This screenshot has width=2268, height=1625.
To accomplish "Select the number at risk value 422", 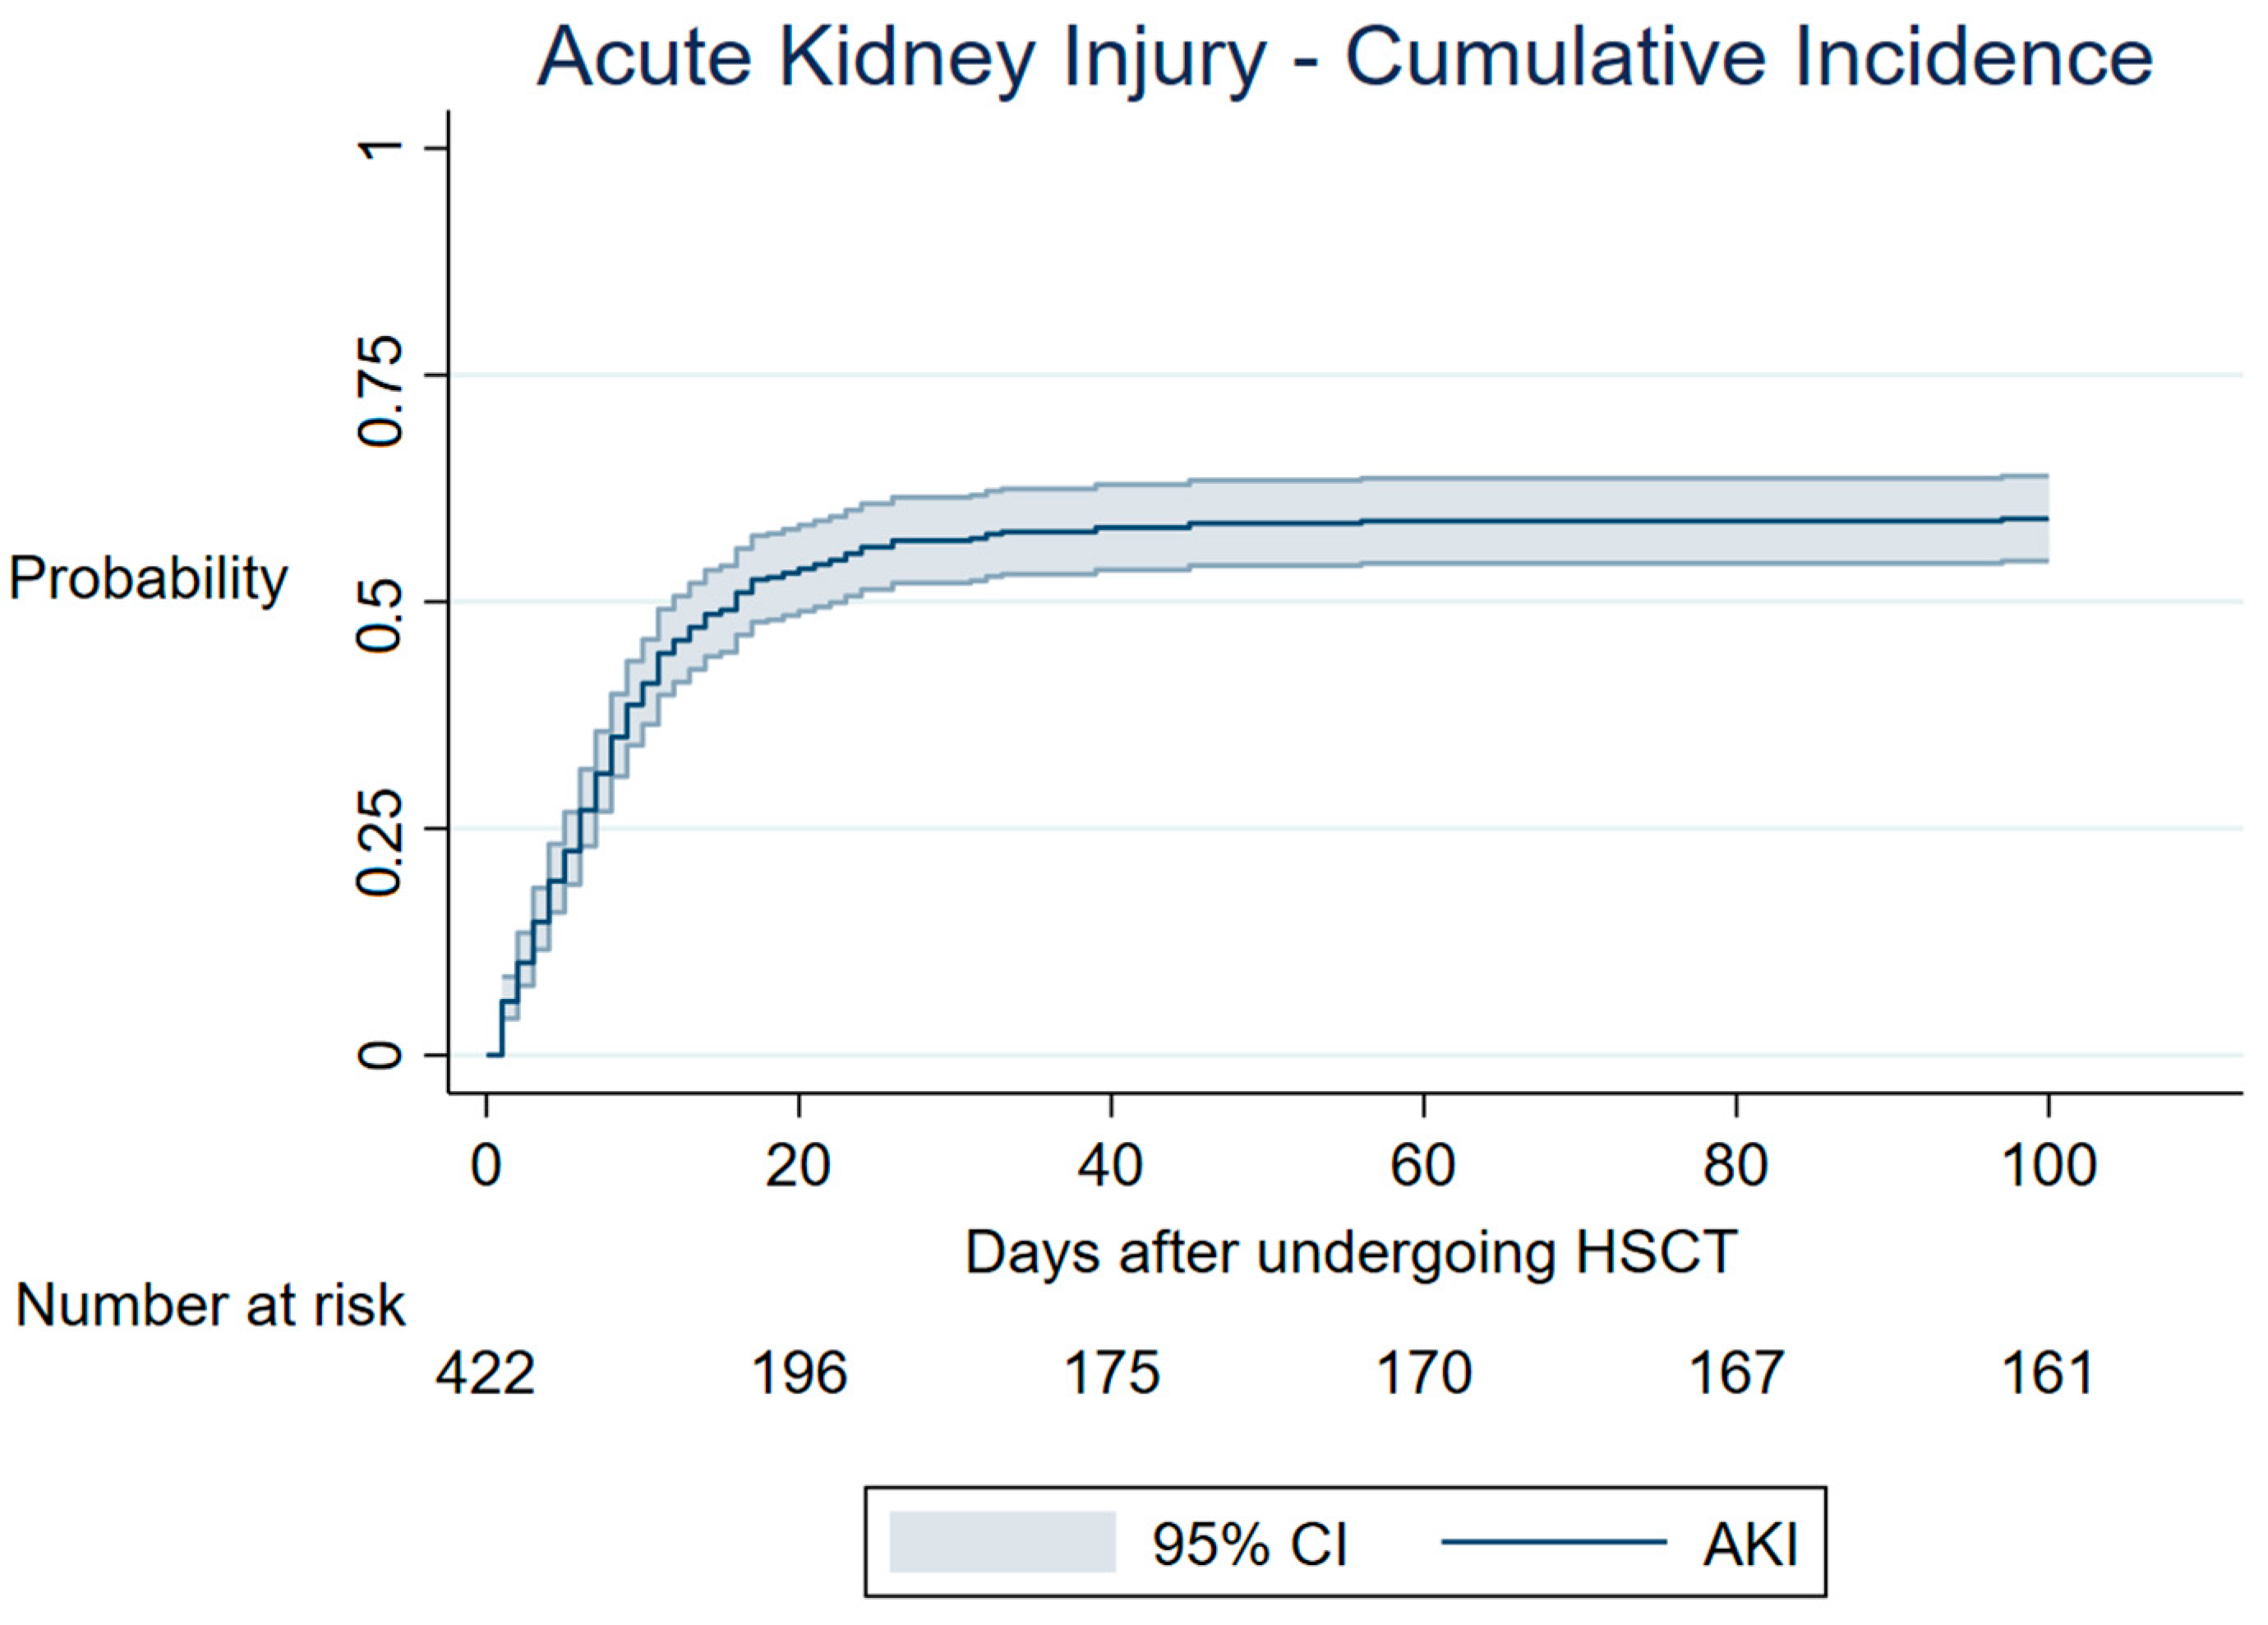I will tap(485, 1373).
